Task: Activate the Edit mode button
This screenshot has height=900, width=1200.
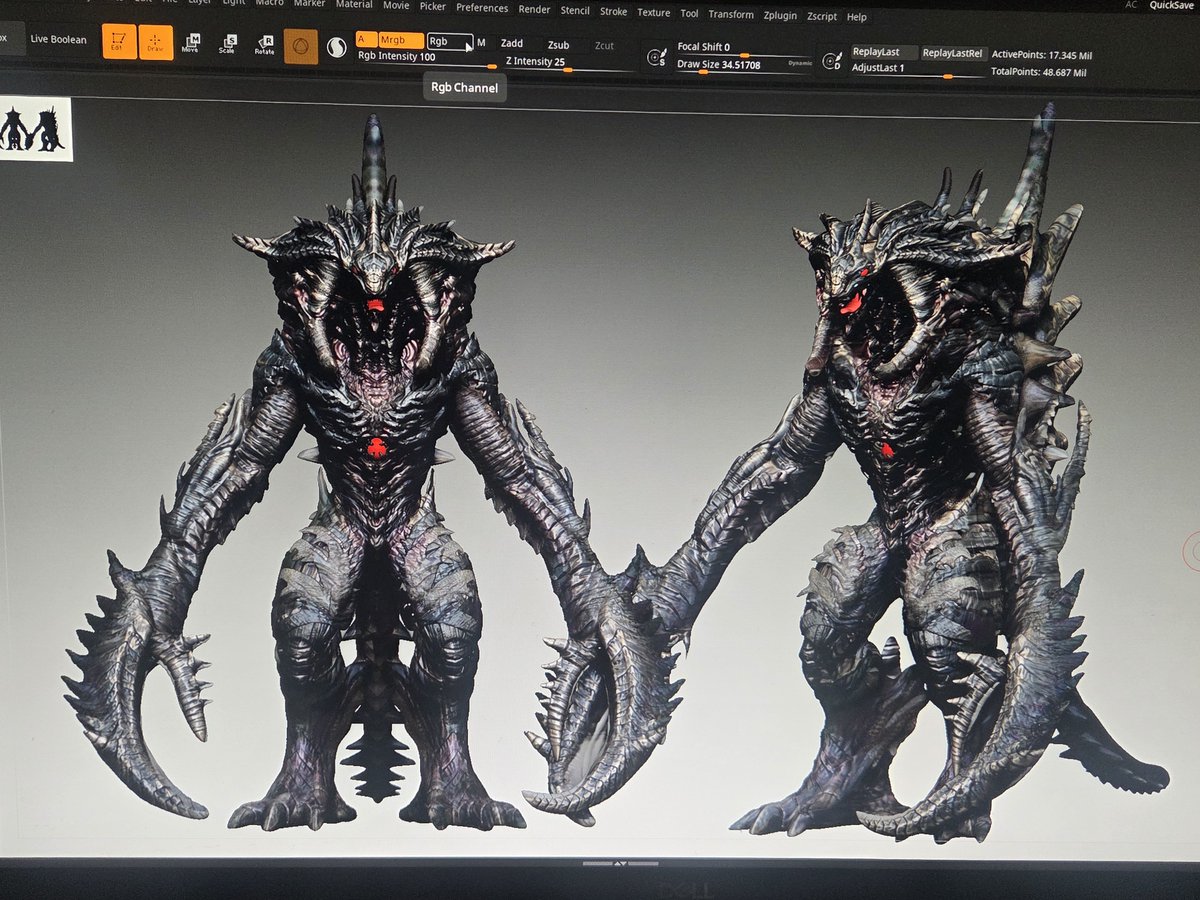Action: (x=119, y=42)
